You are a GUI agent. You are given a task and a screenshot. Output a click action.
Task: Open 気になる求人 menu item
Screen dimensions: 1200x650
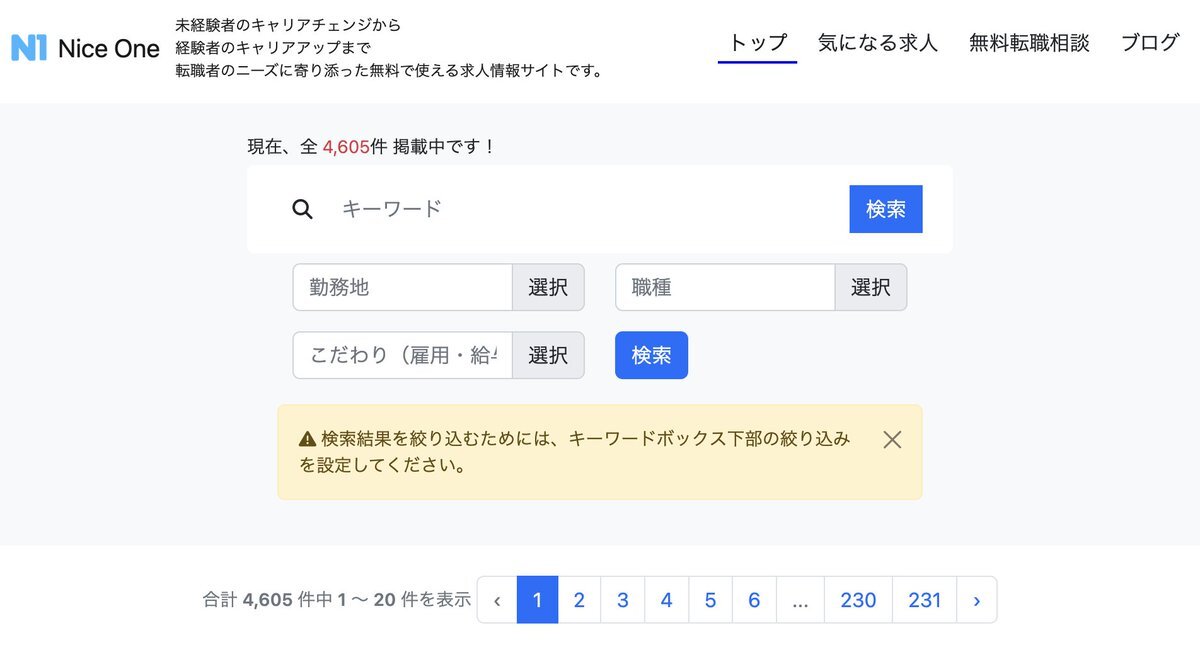(x=878, y=43)
